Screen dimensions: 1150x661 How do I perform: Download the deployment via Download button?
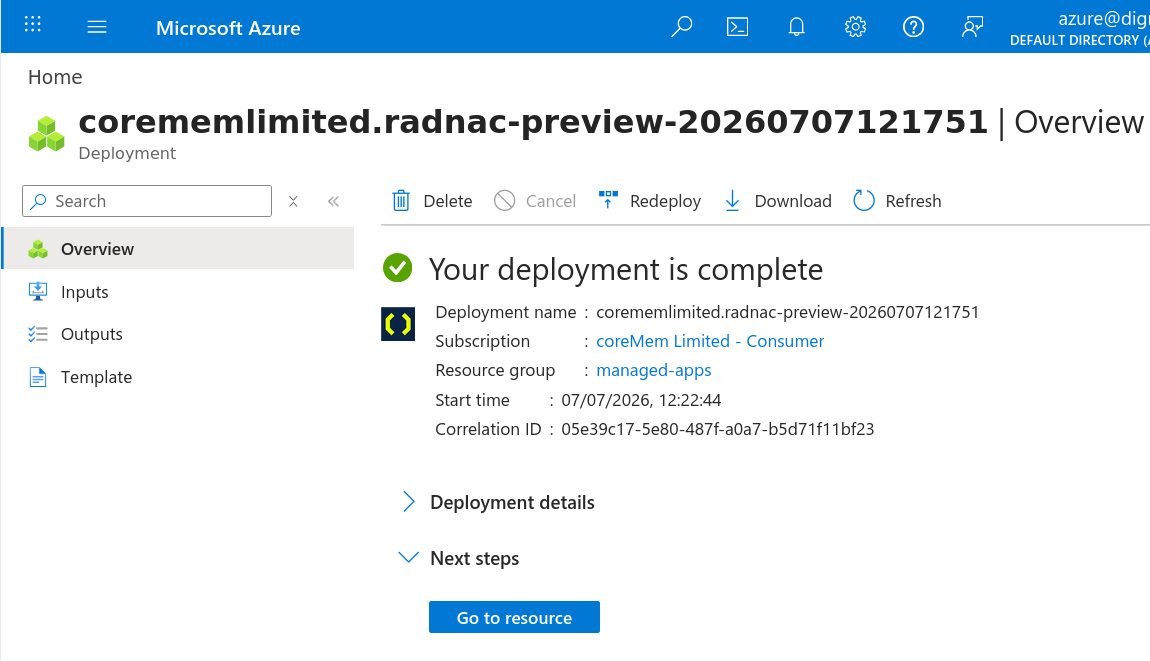[777, 201]
